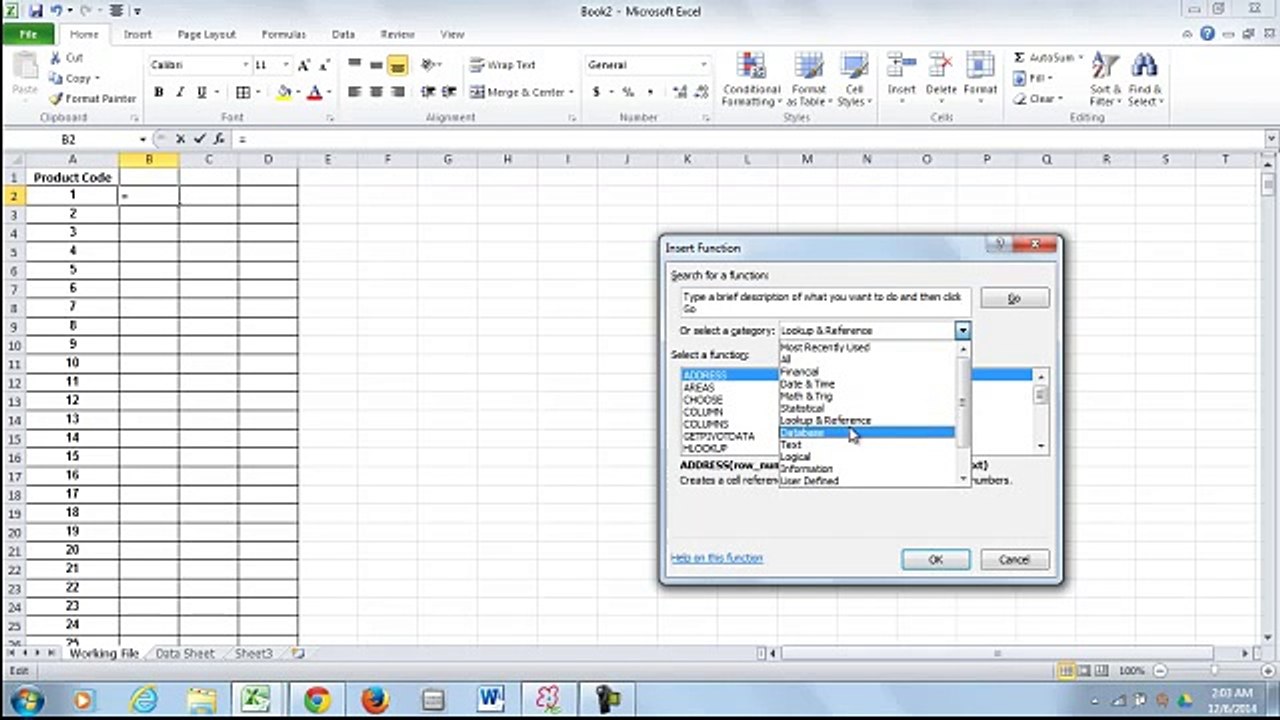This screenshot has width=1280, height=720.
Task: Click Cancel in Insert Function dialog
Action: pyautogui.click(x=1014, y=559)
